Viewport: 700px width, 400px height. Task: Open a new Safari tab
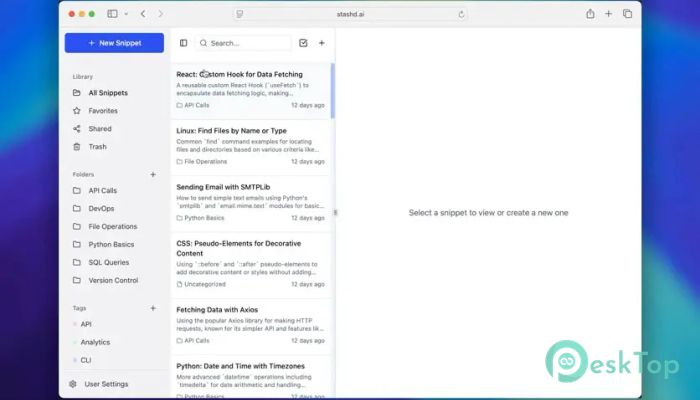coord(608,14)
